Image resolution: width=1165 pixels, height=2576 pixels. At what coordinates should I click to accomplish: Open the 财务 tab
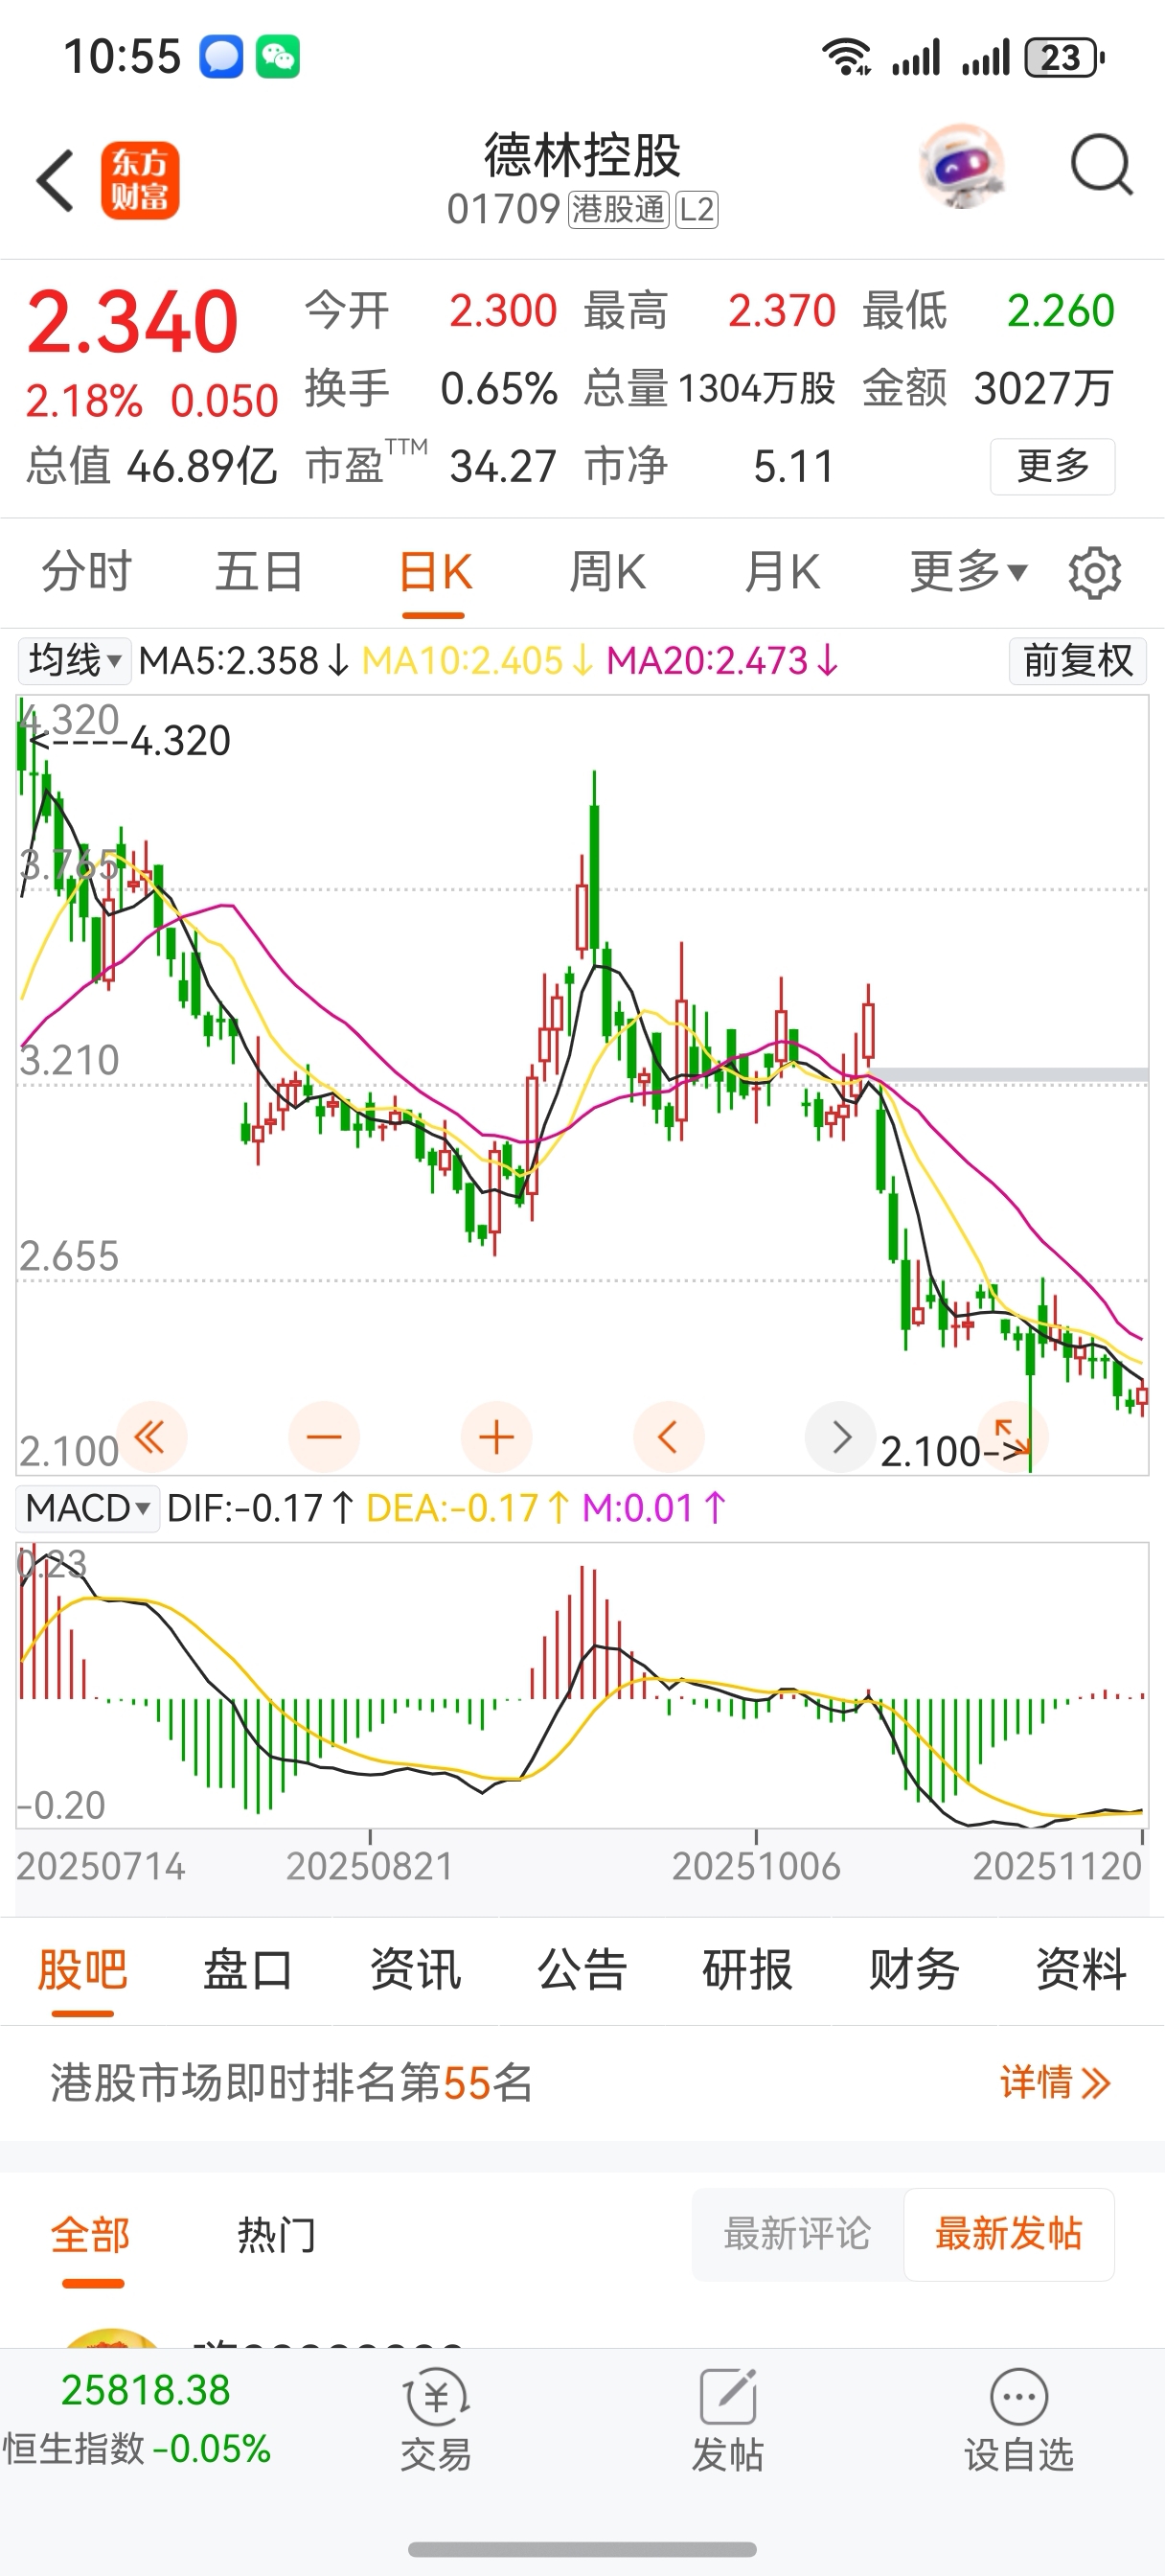coord(914,1970)
